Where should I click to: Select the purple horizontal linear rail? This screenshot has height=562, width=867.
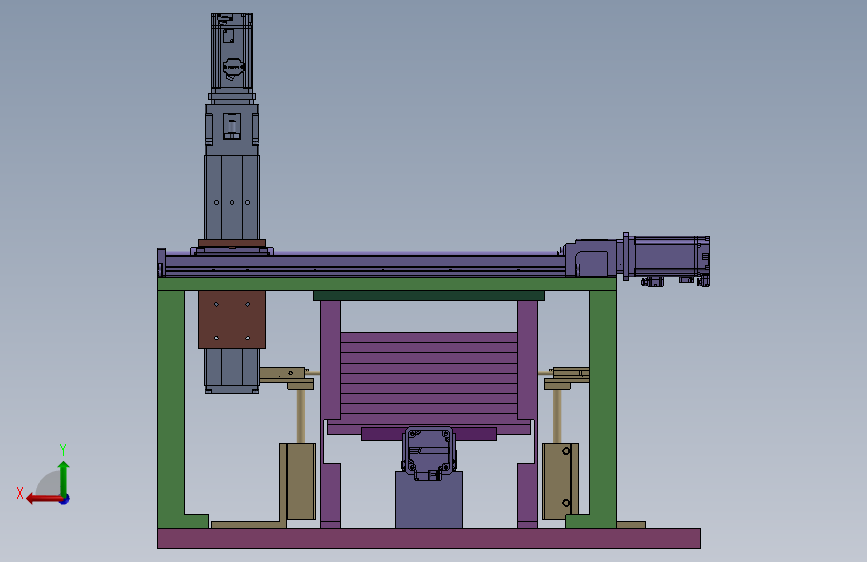(x=365, y=266)
